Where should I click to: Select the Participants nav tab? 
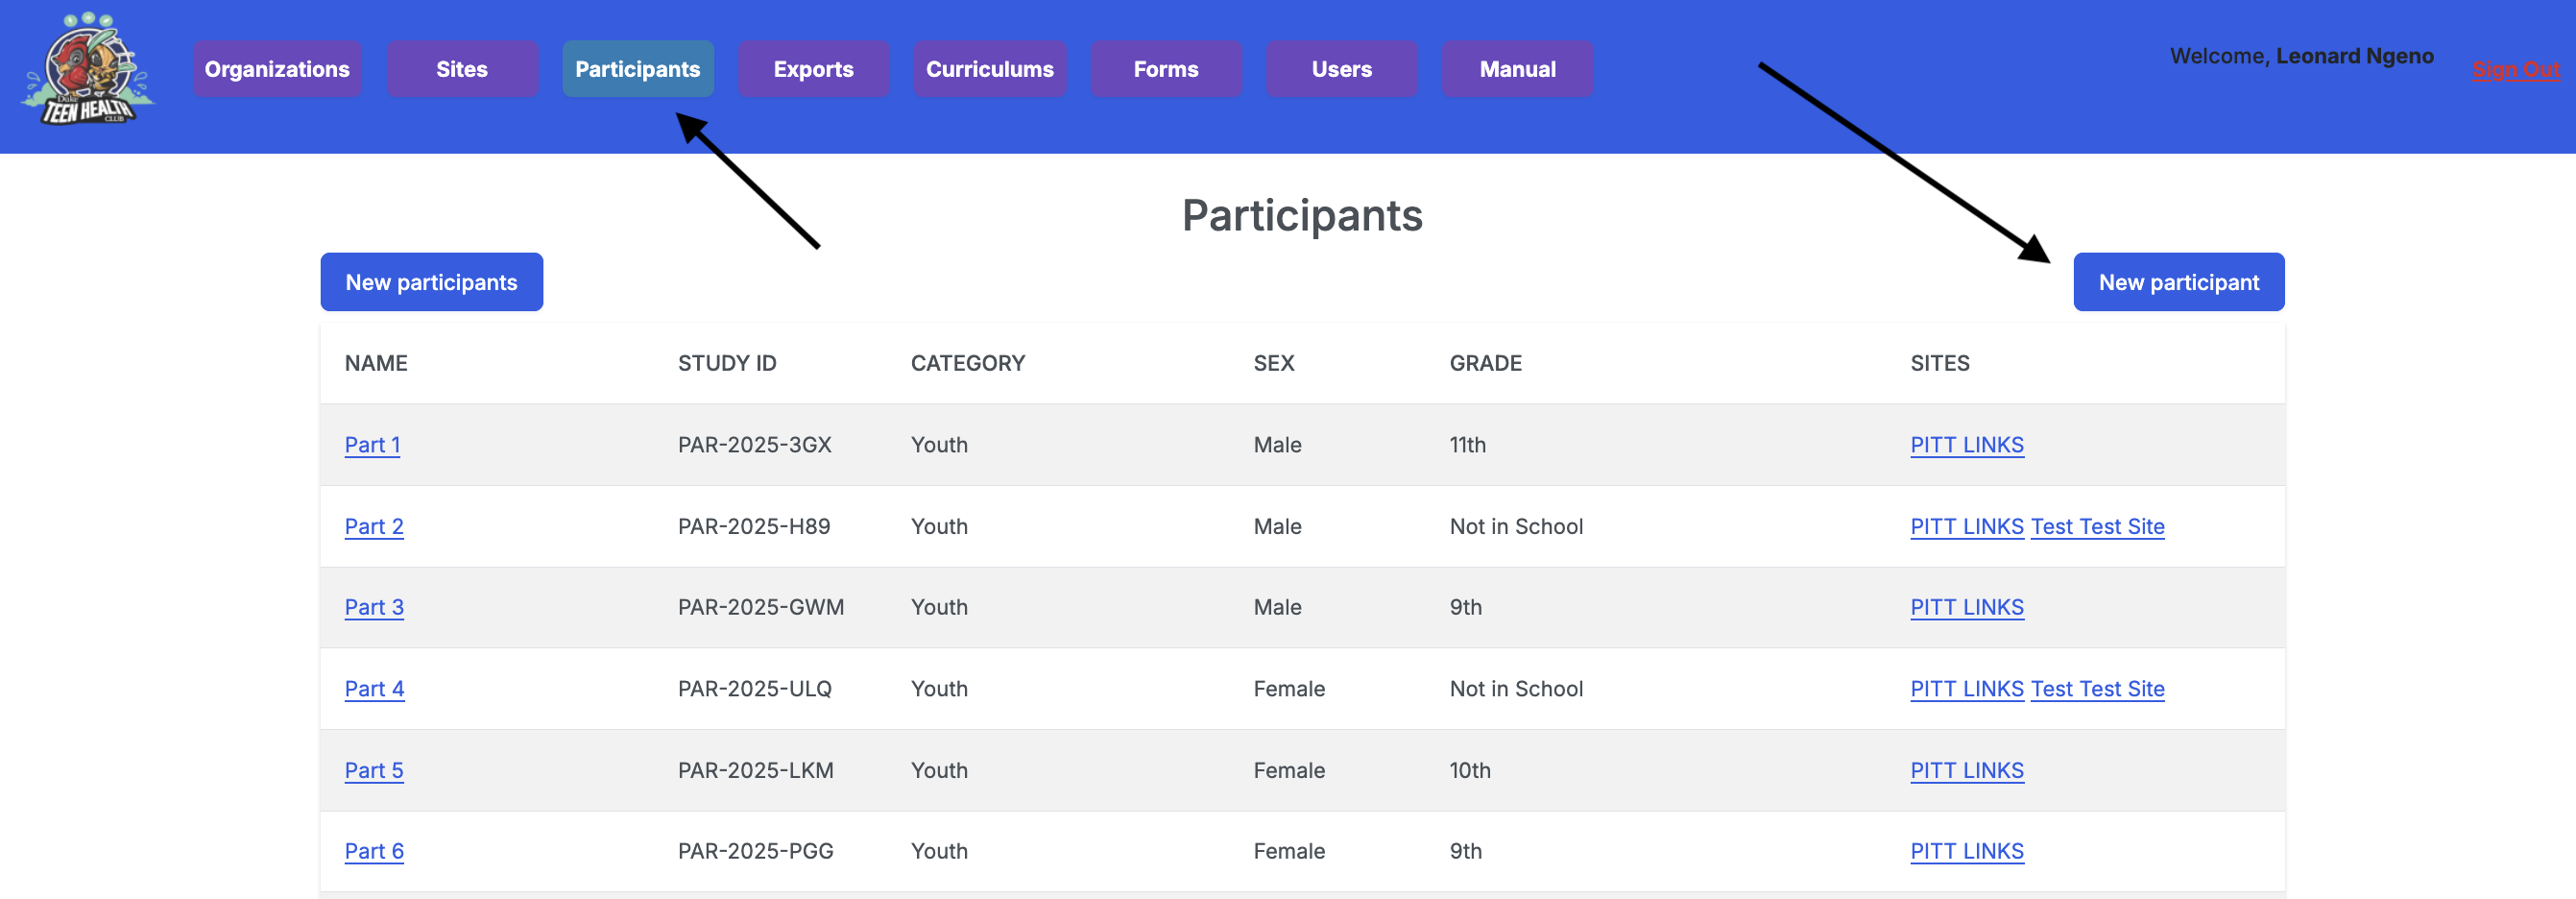coord(638,69)
